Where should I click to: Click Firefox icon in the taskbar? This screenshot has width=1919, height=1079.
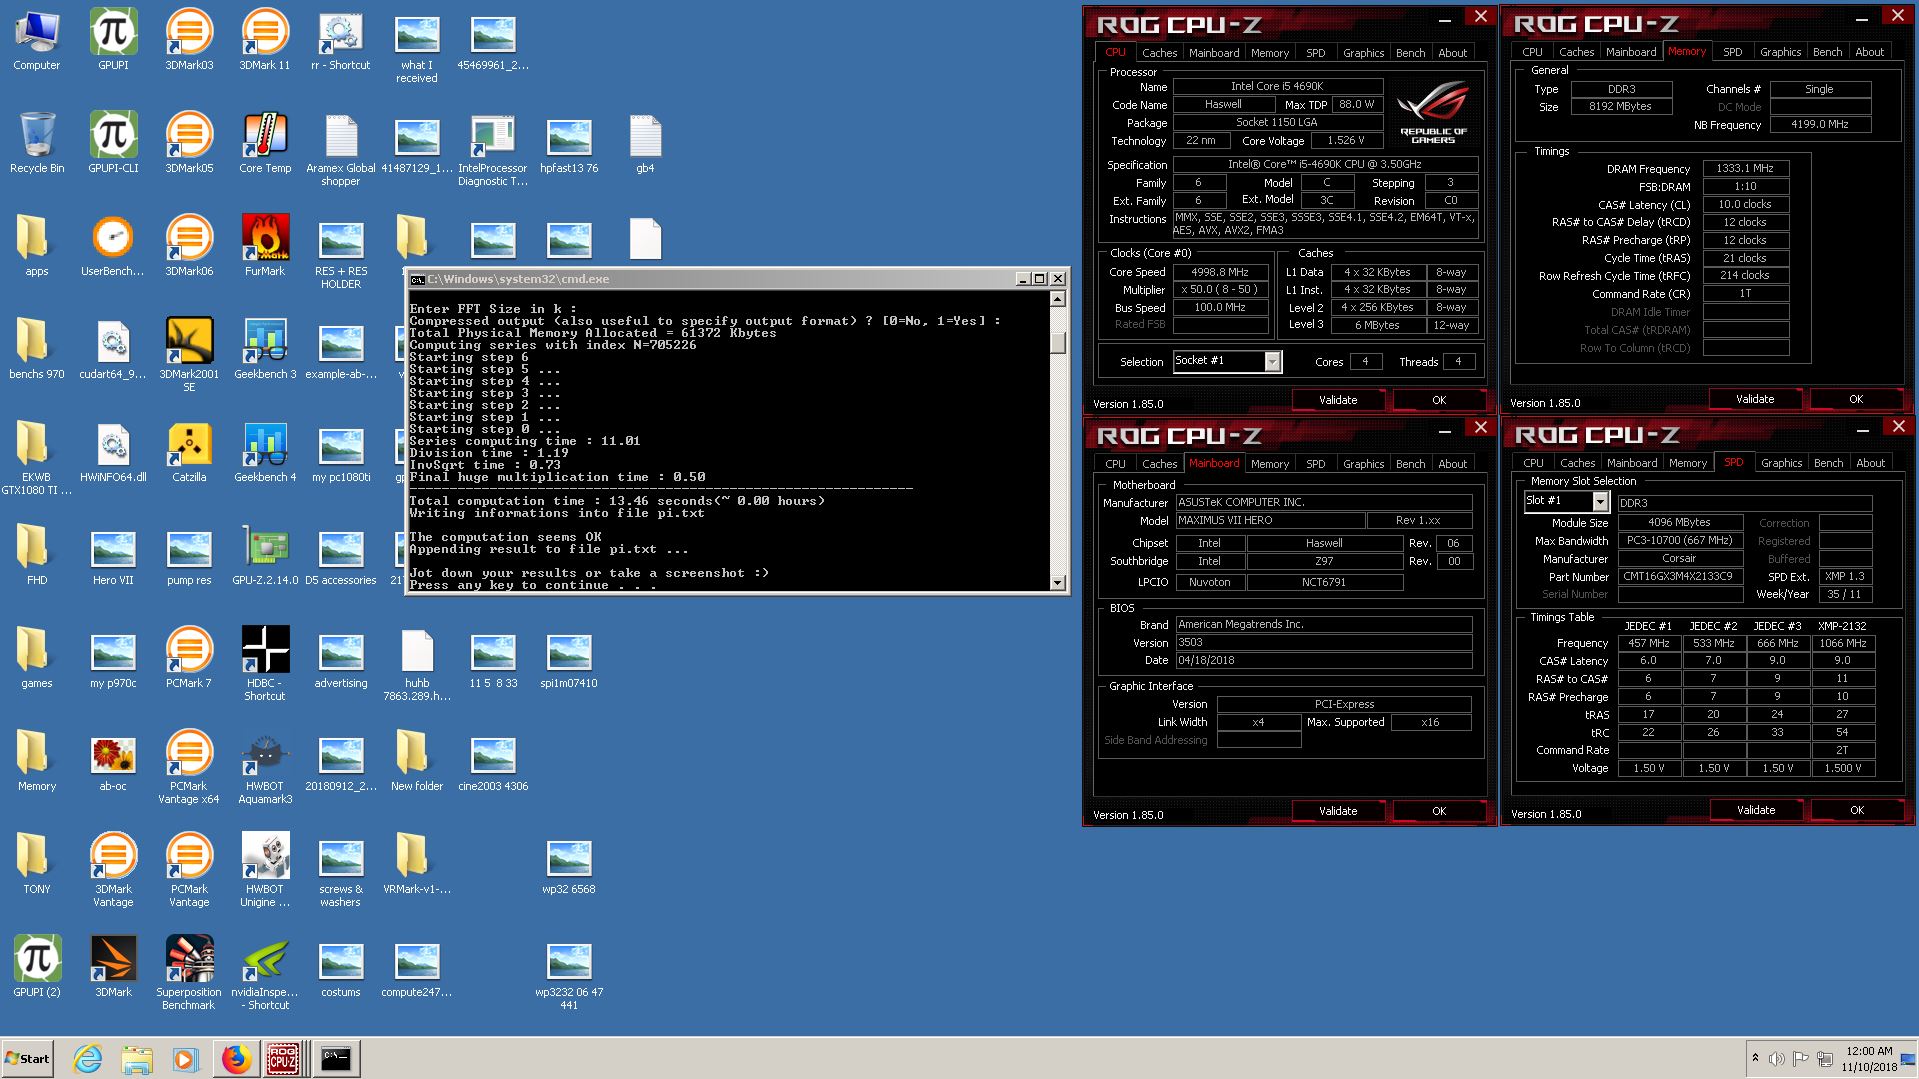[236, 1059]
